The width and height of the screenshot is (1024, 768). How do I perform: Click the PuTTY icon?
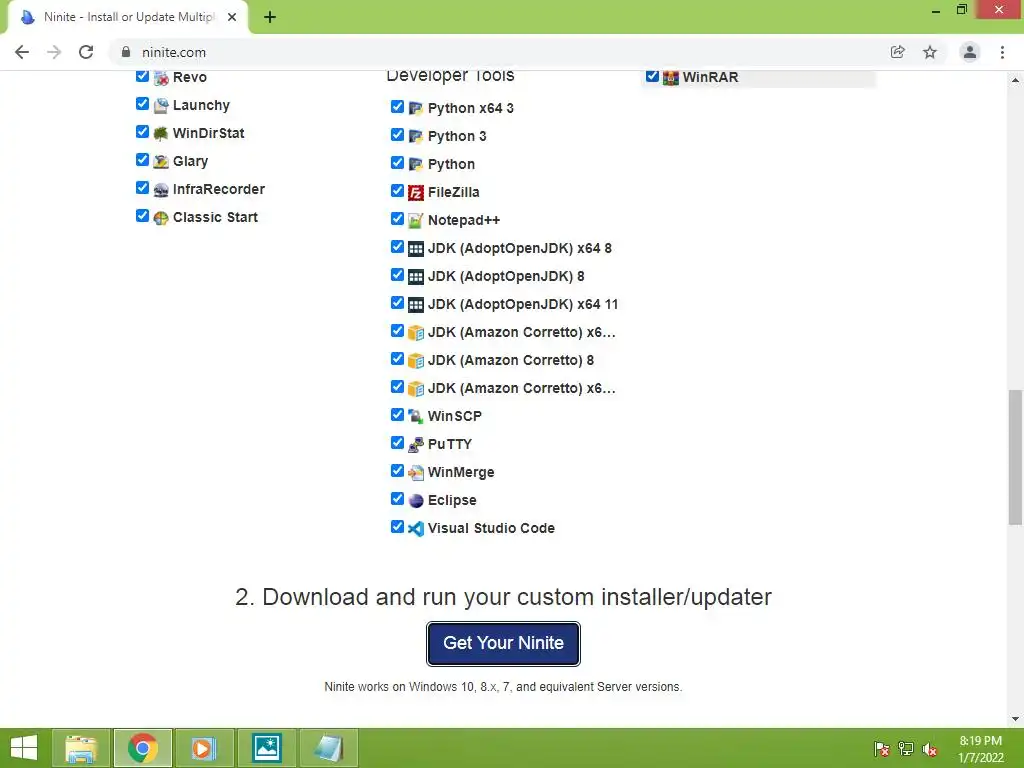(x=415, y=445)
